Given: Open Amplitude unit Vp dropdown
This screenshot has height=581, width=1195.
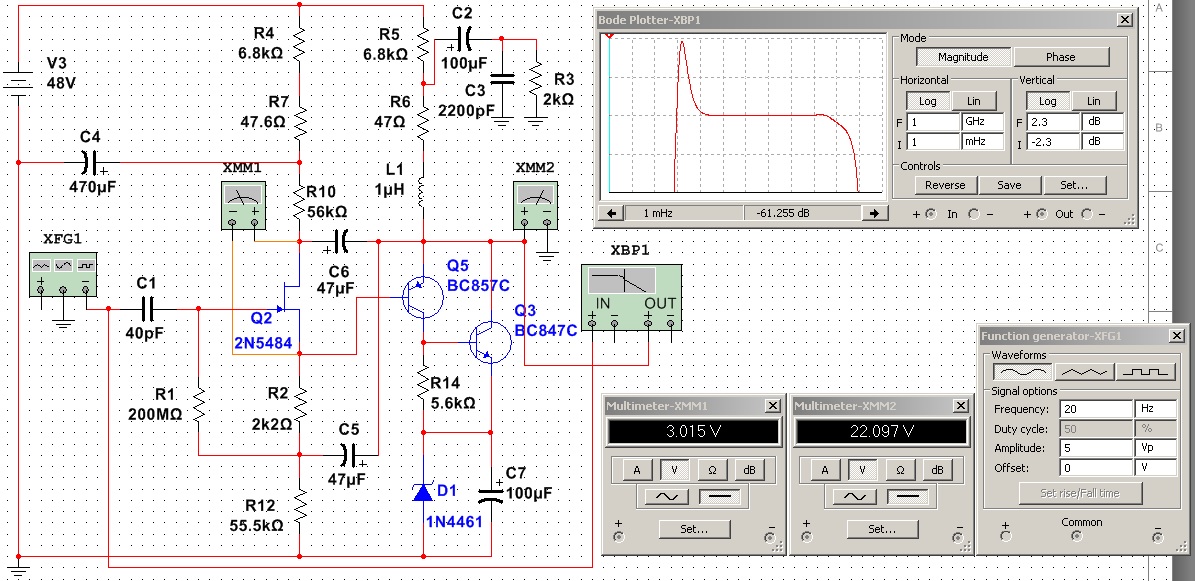Looking at the screenshot, I should 1155,448.
